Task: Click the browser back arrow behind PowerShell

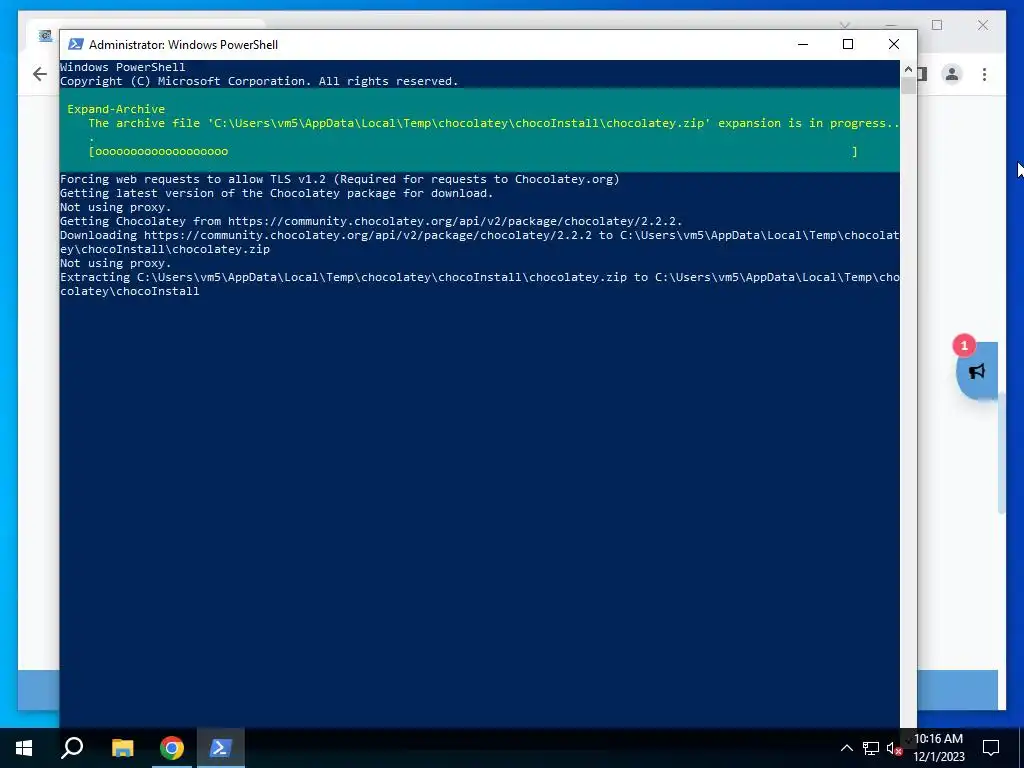Action: point(40,74)
